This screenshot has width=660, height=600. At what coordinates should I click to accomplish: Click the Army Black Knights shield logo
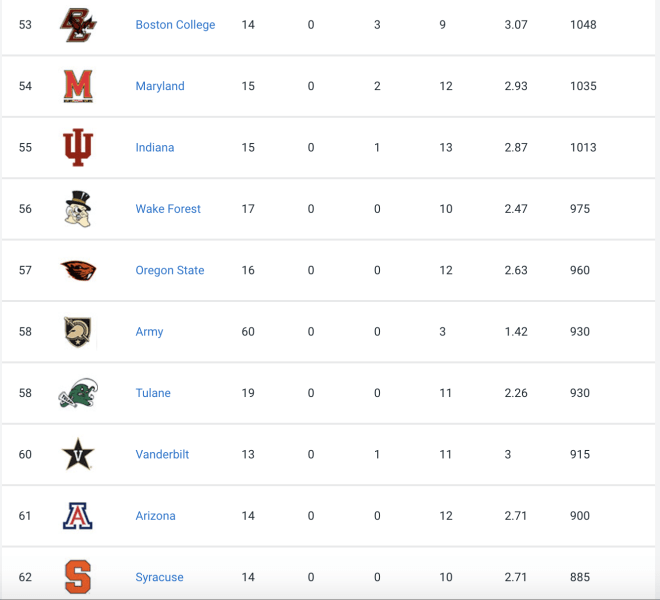click(78, 332)
